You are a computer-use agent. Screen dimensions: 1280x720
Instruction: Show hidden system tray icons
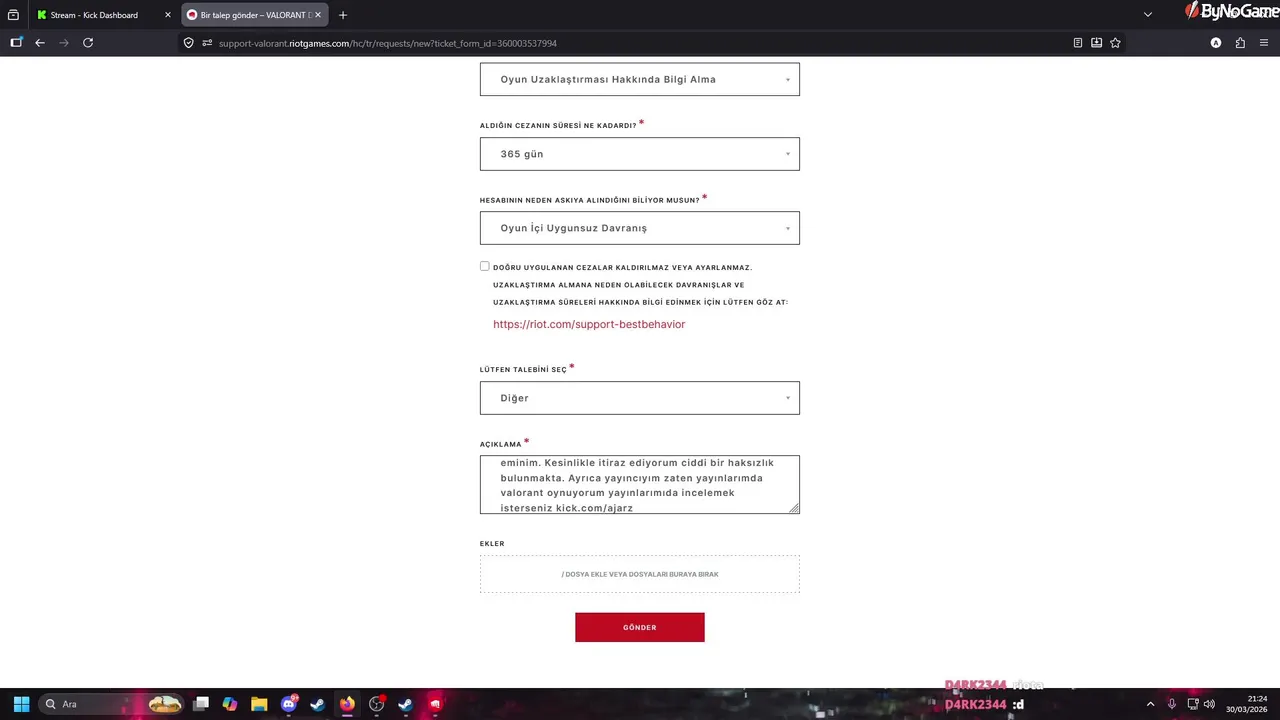tap(1150, 704)
